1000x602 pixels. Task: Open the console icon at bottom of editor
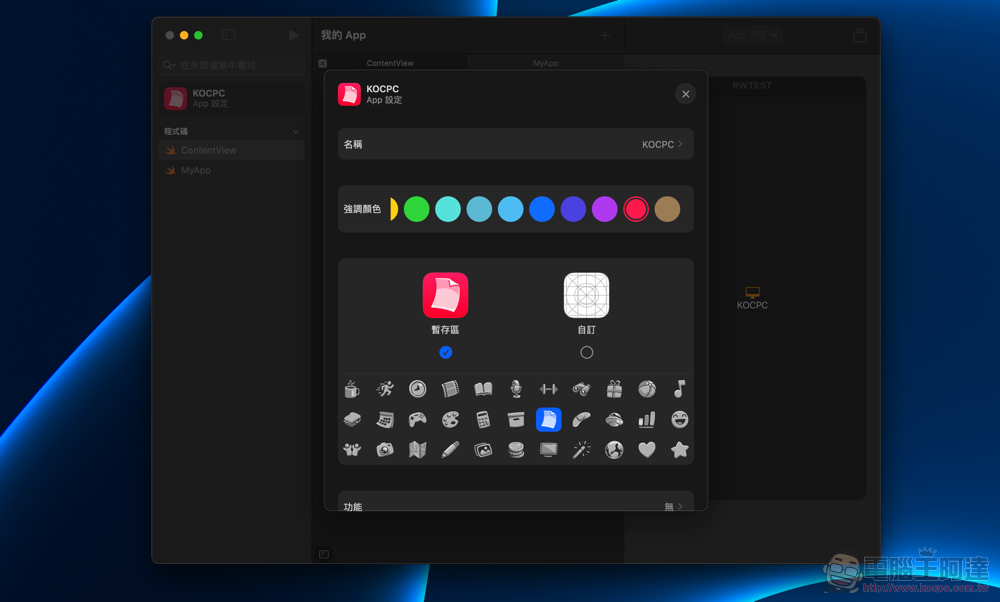click(x=324, y=554)
